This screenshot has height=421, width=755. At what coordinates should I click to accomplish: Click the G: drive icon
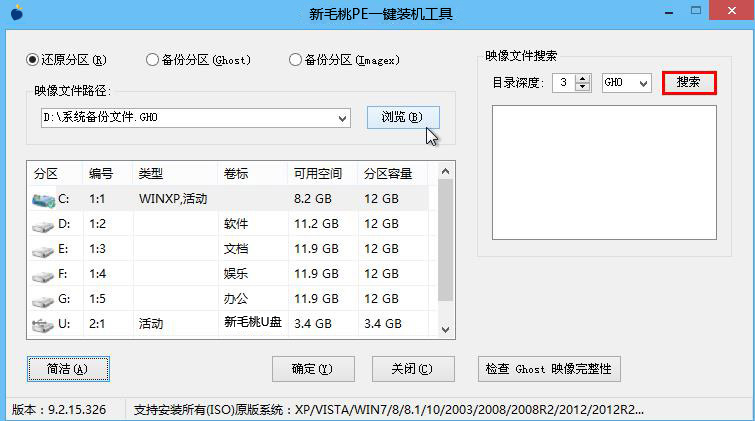point(43,301)
